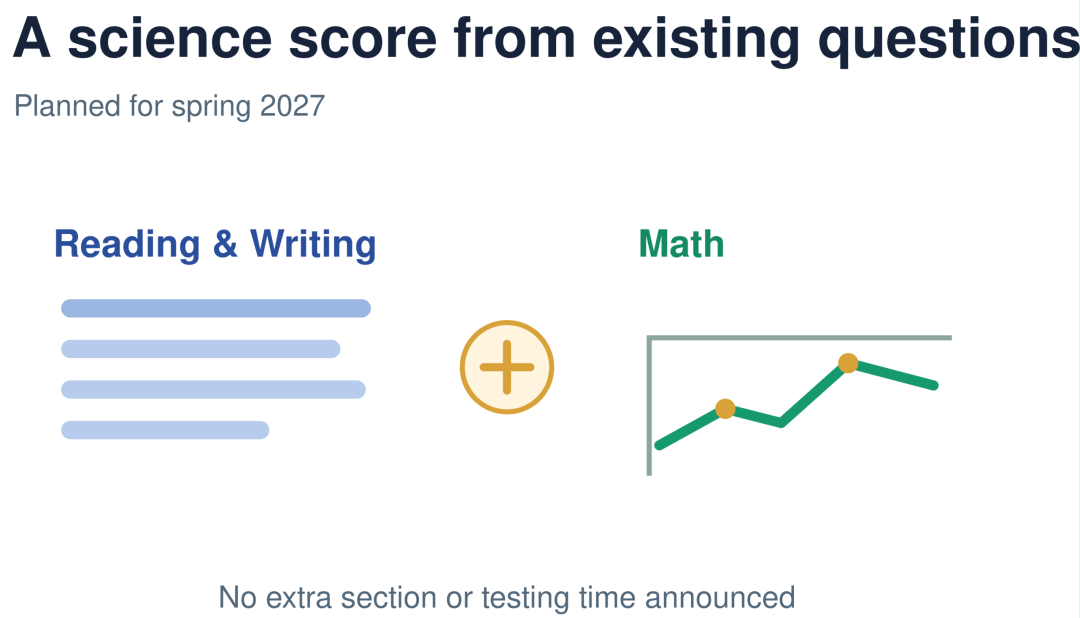Click the 'No extra section' footer caption
Viewport: 1080px width, 618px height.
pos(507,597)
